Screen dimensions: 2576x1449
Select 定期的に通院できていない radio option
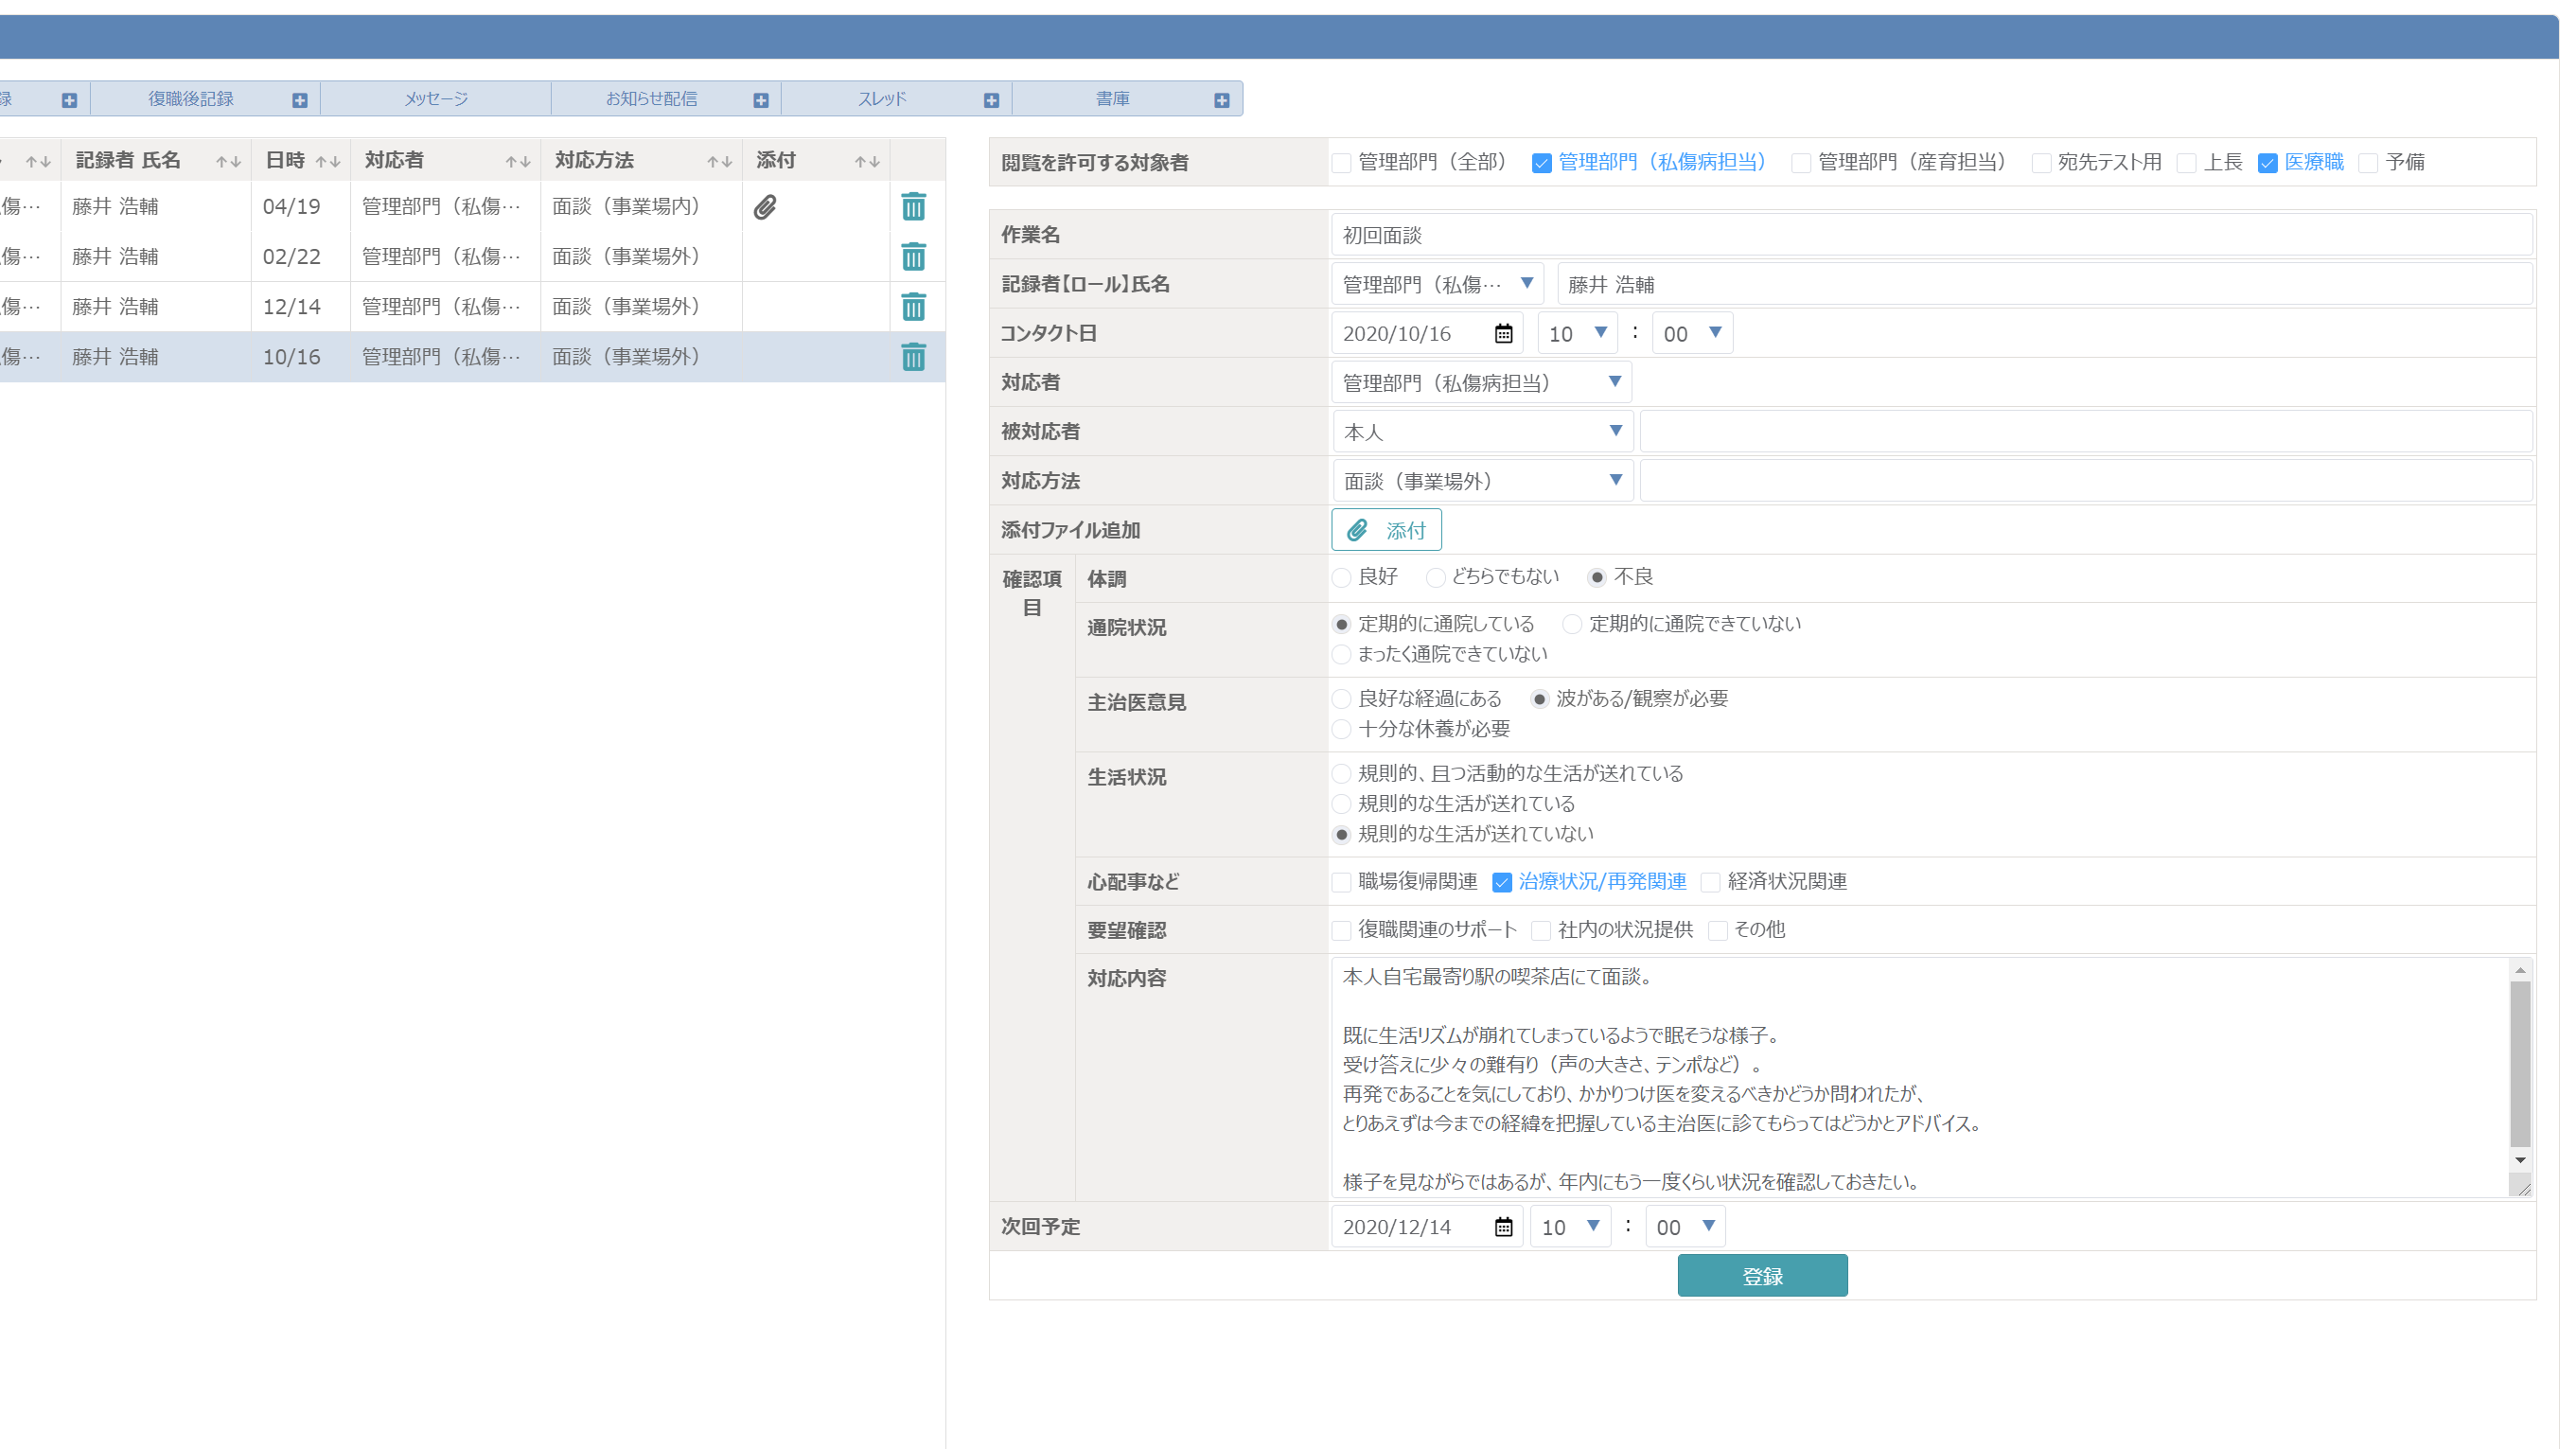point(1572,625)
